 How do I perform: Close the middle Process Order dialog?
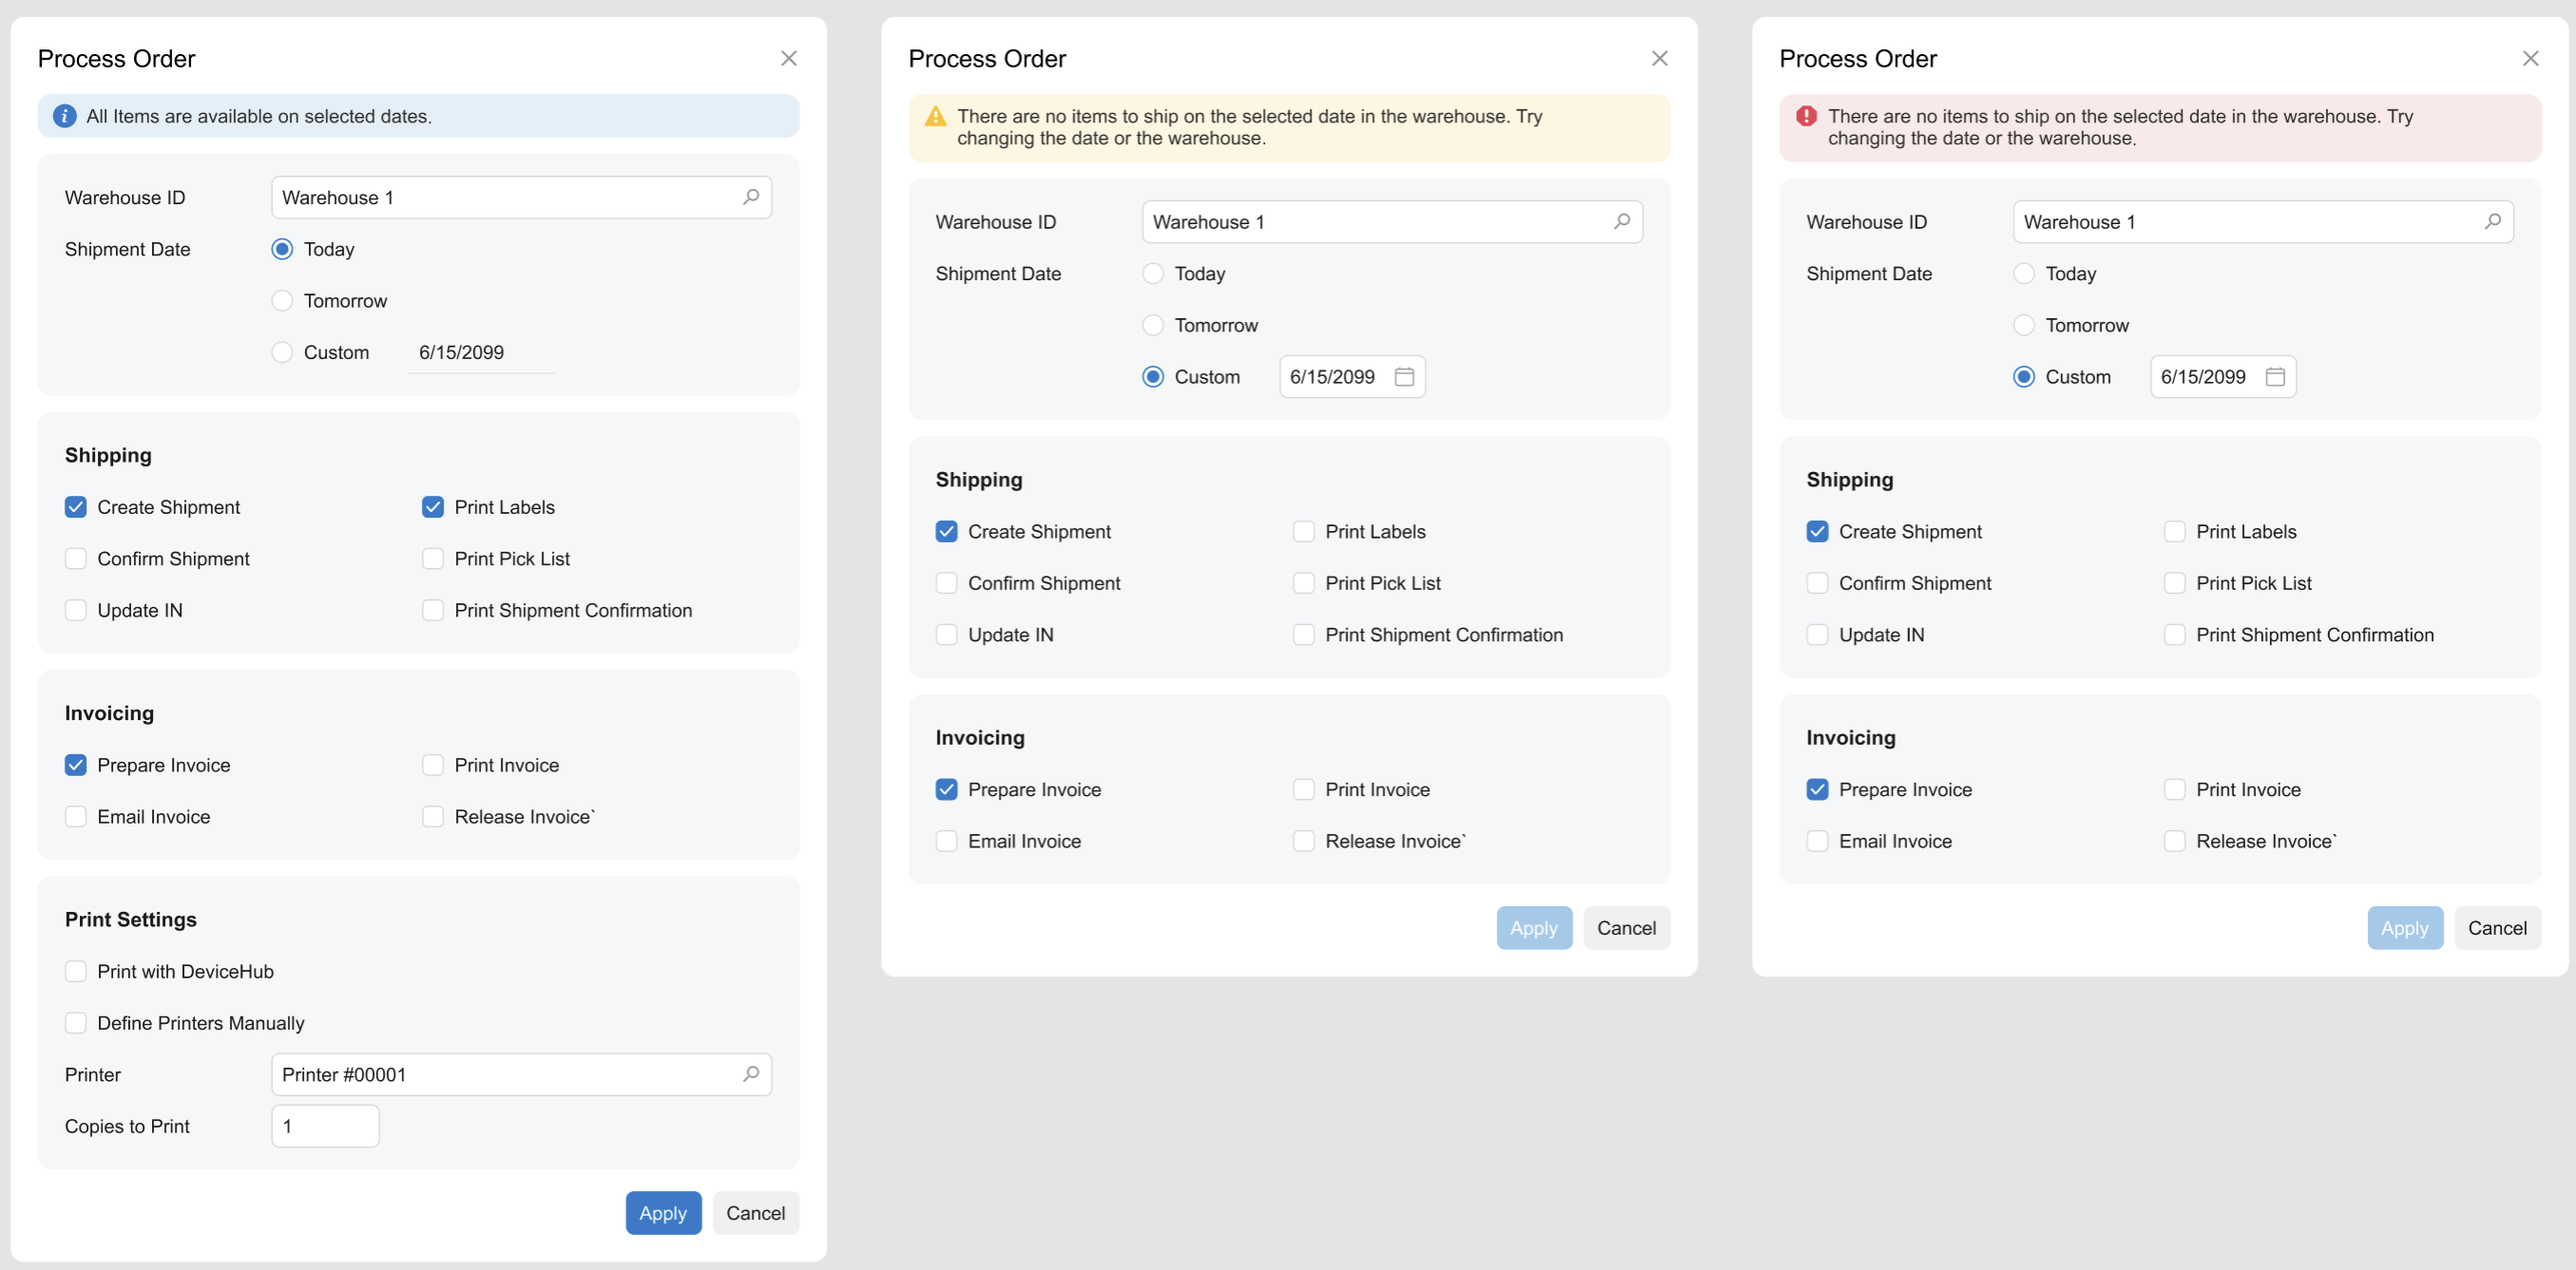[1659, 59]
